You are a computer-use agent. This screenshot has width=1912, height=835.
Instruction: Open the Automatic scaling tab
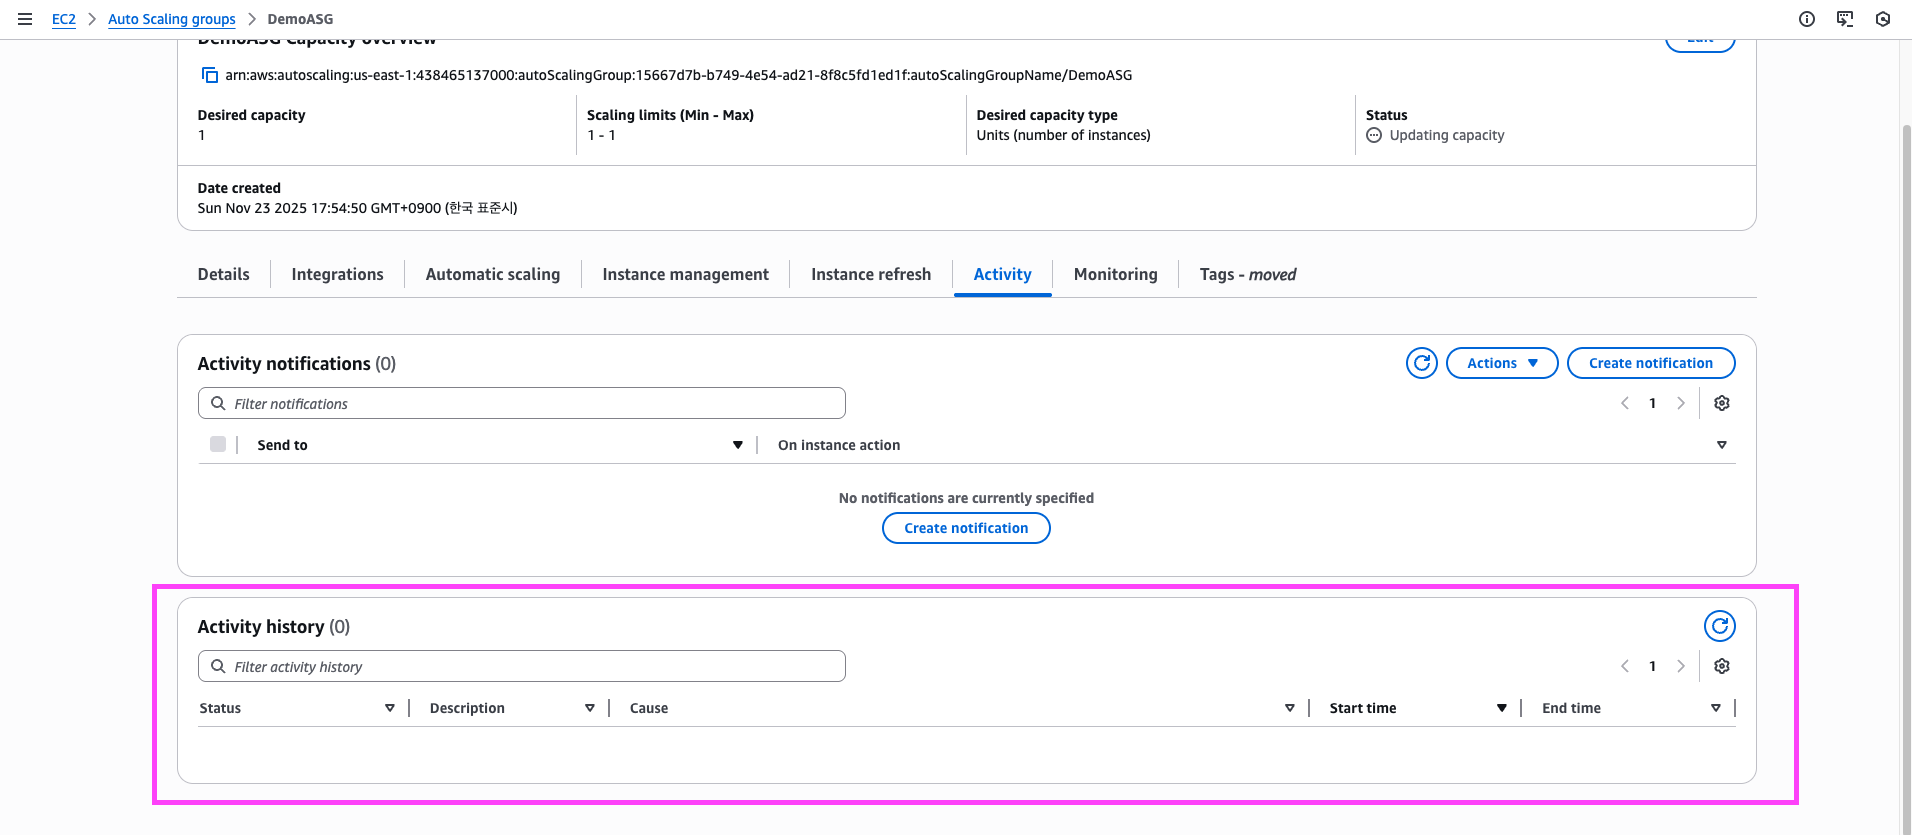493,274
